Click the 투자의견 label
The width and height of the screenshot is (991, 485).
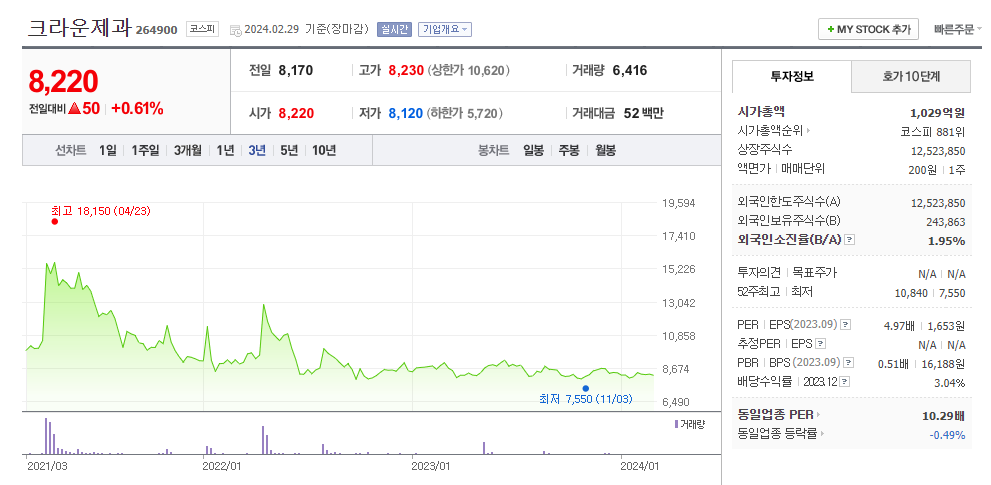(760, 273)
